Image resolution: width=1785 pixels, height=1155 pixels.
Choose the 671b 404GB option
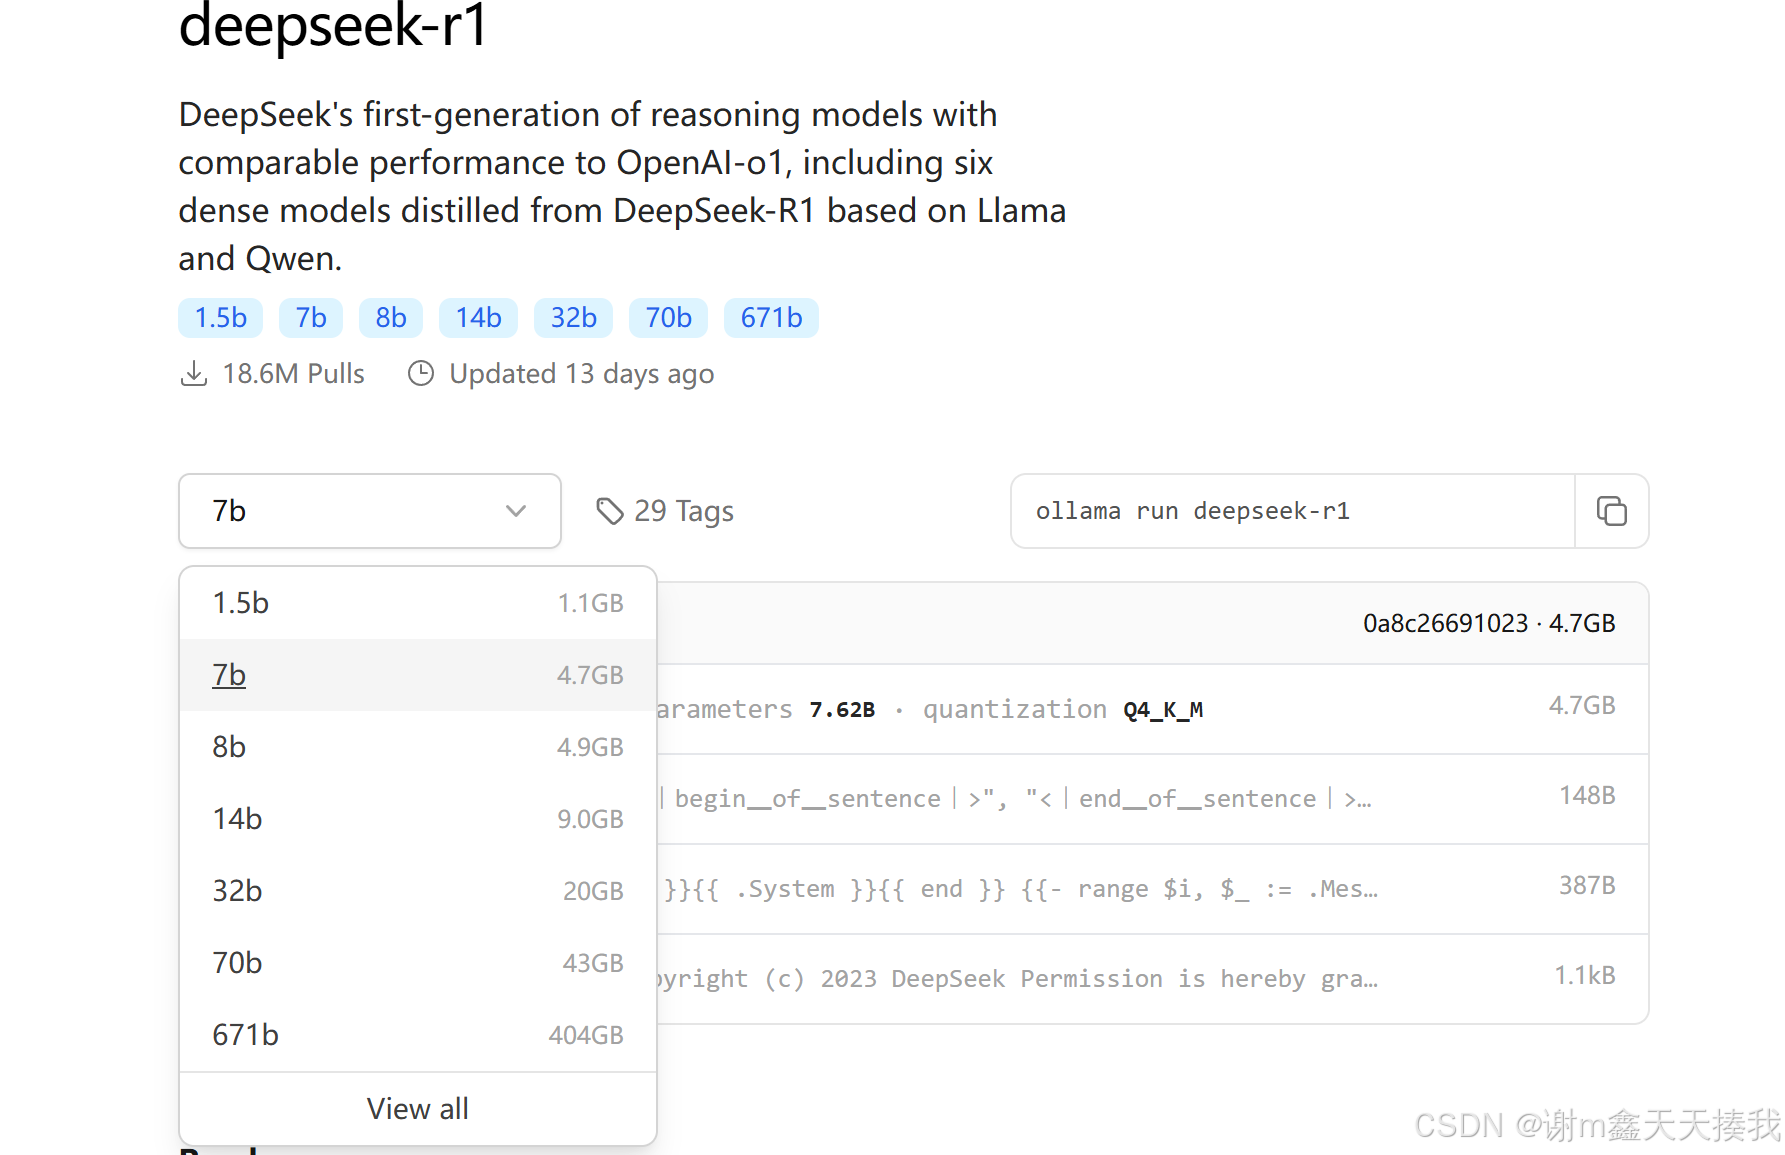point(417,1035)
